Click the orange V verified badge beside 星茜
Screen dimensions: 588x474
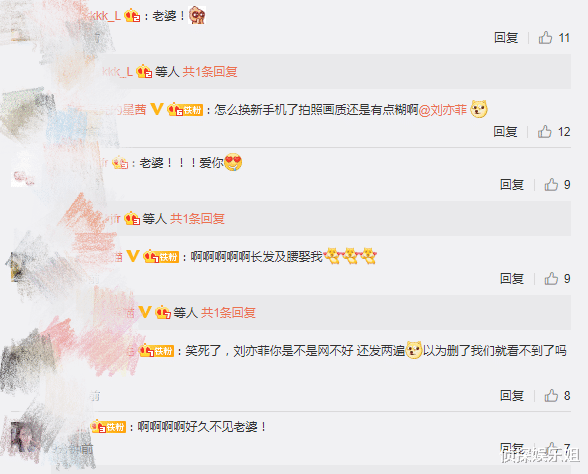click(156, 109)
